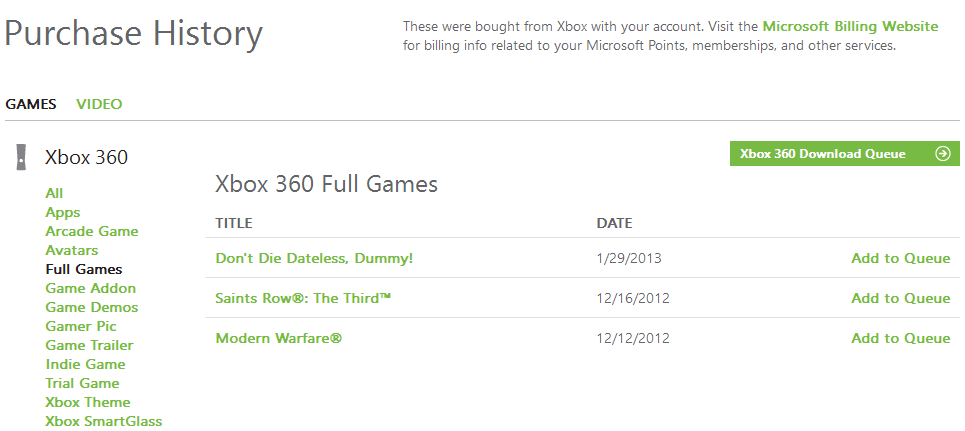Choose the Game Addon filter
The height and width of the screenshot is (431, 965).
coord(91,288)
